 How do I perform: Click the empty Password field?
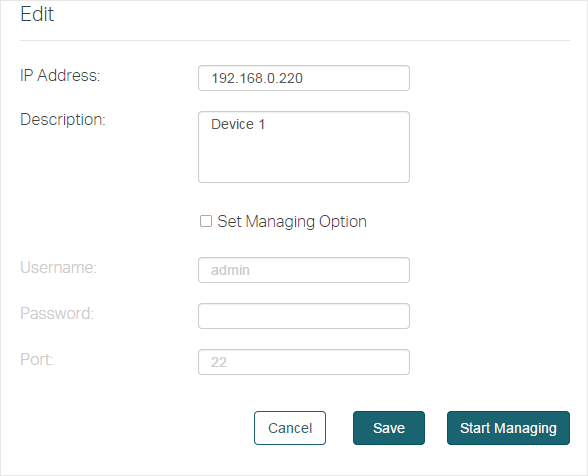coord(304,316)
